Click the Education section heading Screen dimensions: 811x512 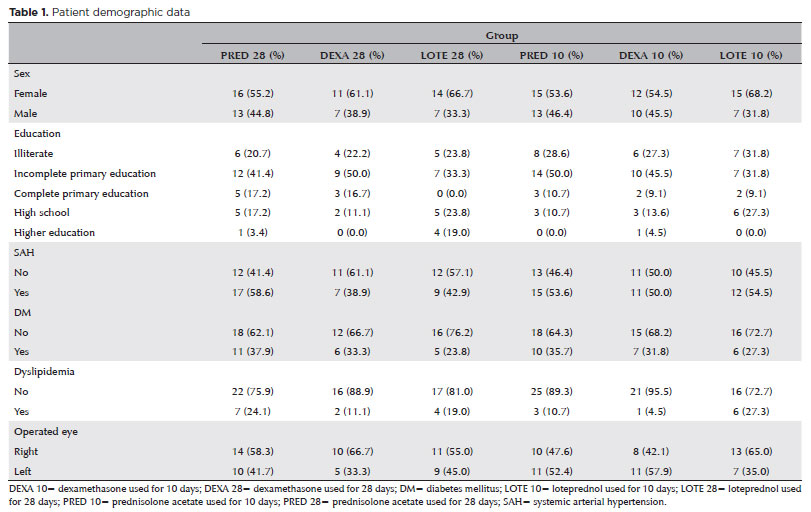tap(36, 133)
